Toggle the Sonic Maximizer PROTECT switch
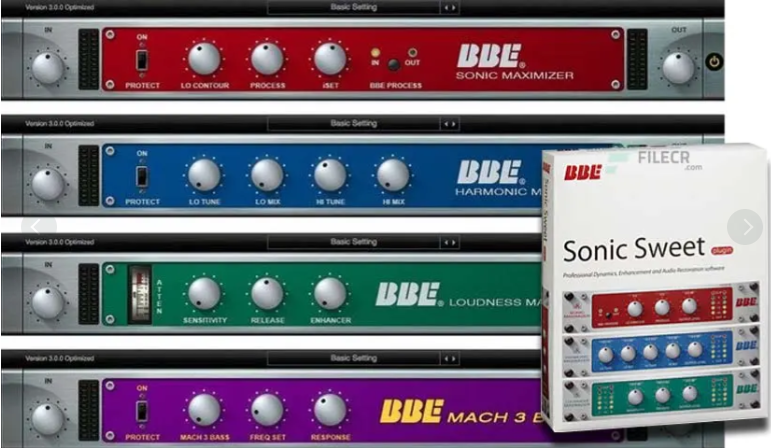The width and height of the screenshot is (771, 448). 142,61
